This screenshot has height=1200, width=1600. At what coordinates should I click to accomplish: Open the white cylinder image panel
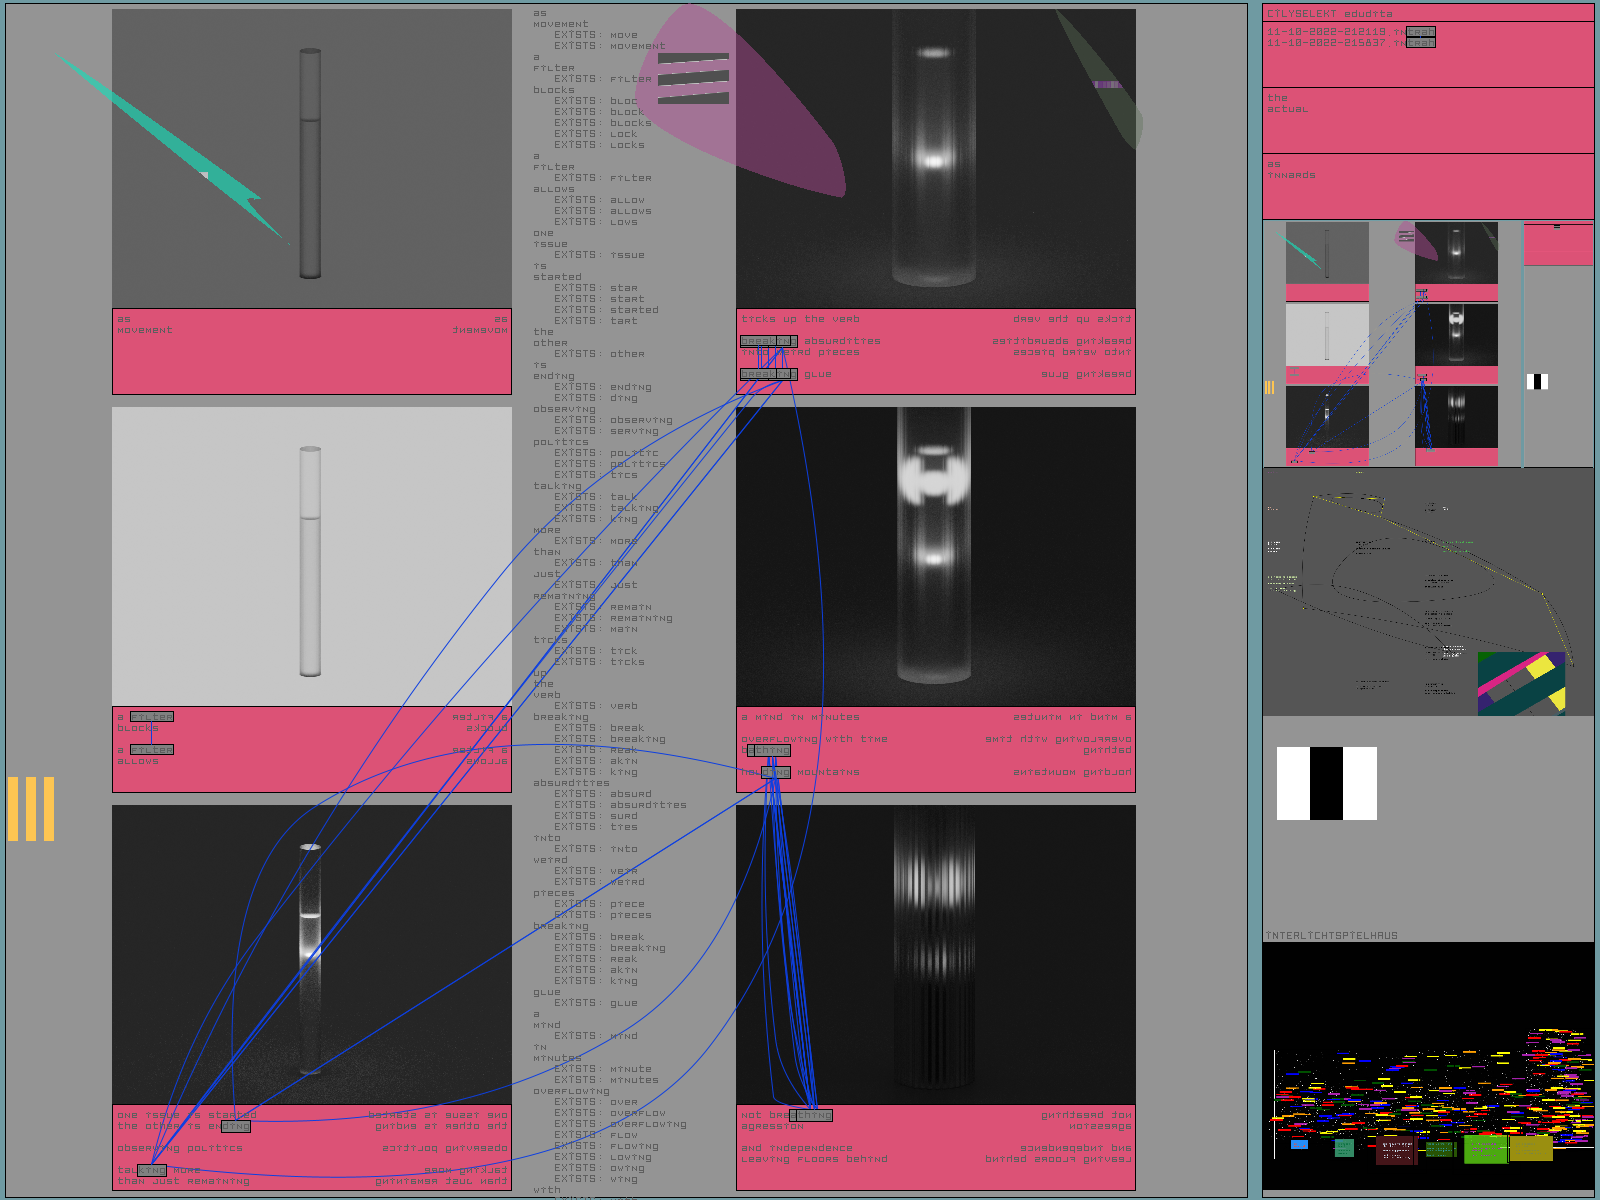[312, 556]
